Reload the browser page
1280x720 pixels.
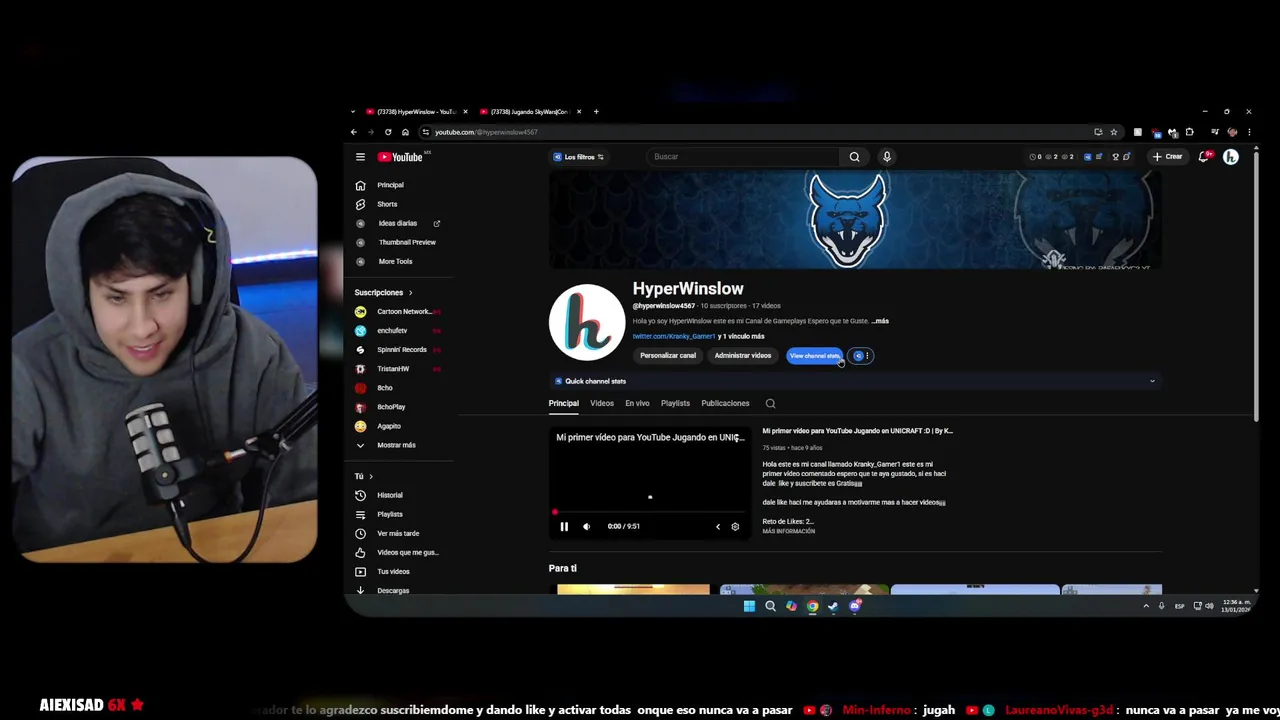click(x=388, y=132)
